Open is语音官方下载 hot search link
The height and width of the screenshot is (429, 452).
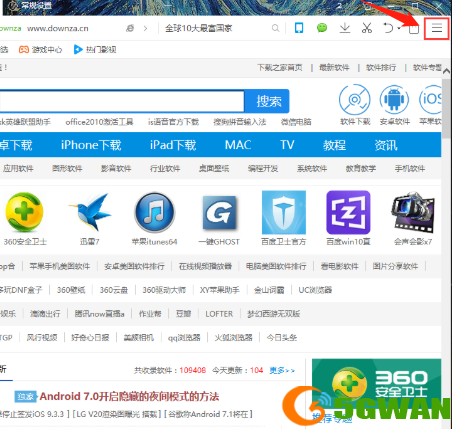pyautogui.click(x=173, y=122)
